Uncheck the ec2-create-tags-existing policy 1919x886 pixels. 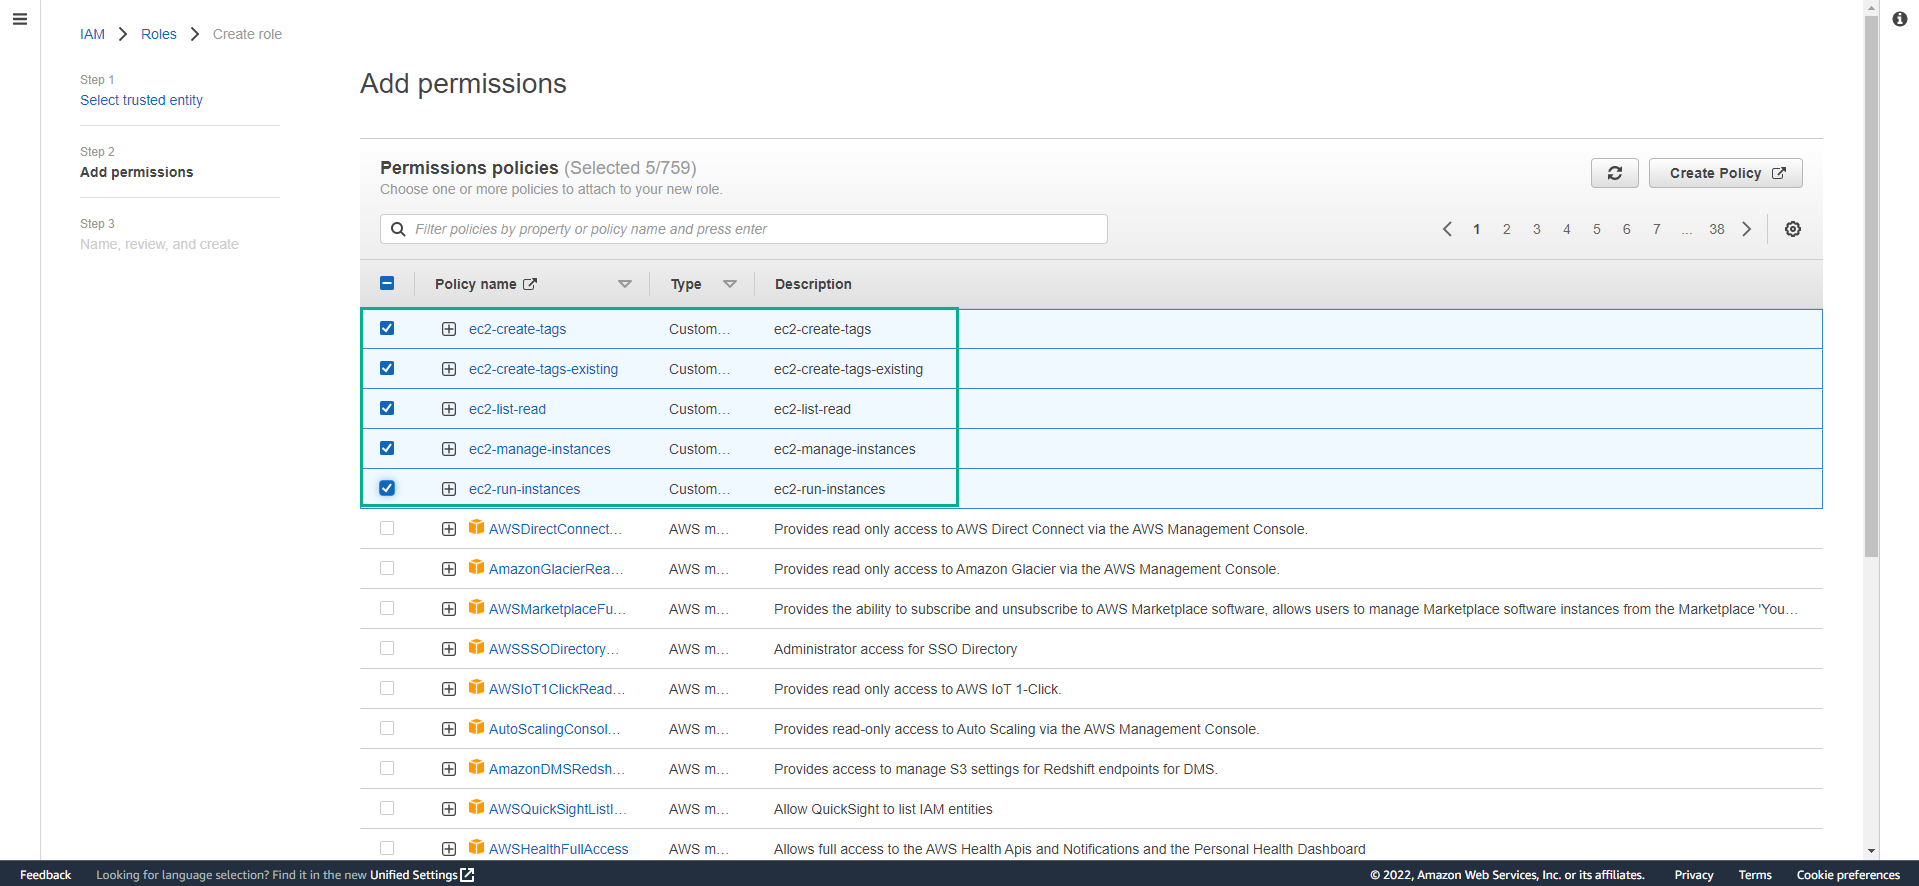coord(387,368)
